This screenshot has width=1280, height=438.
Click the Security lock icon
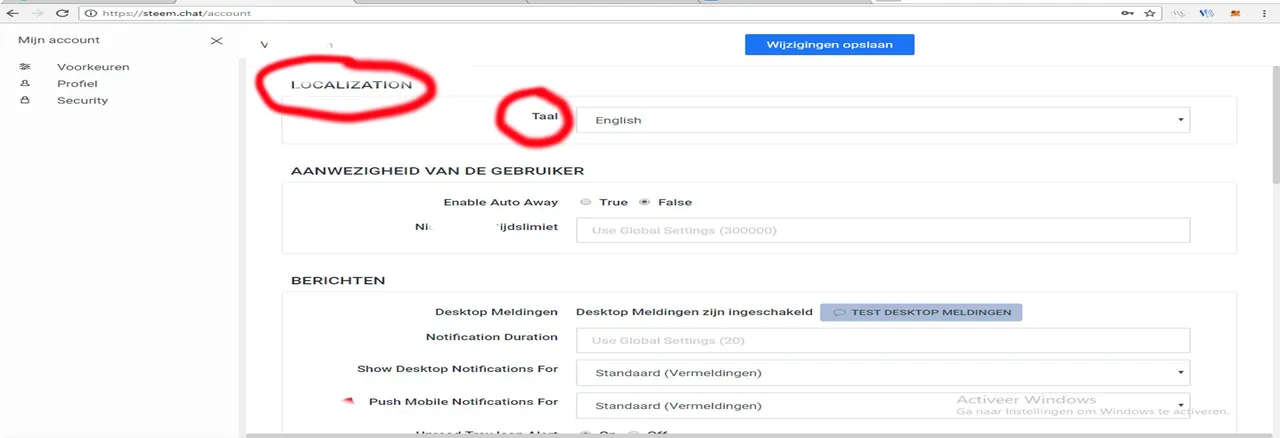coord(25,100)
